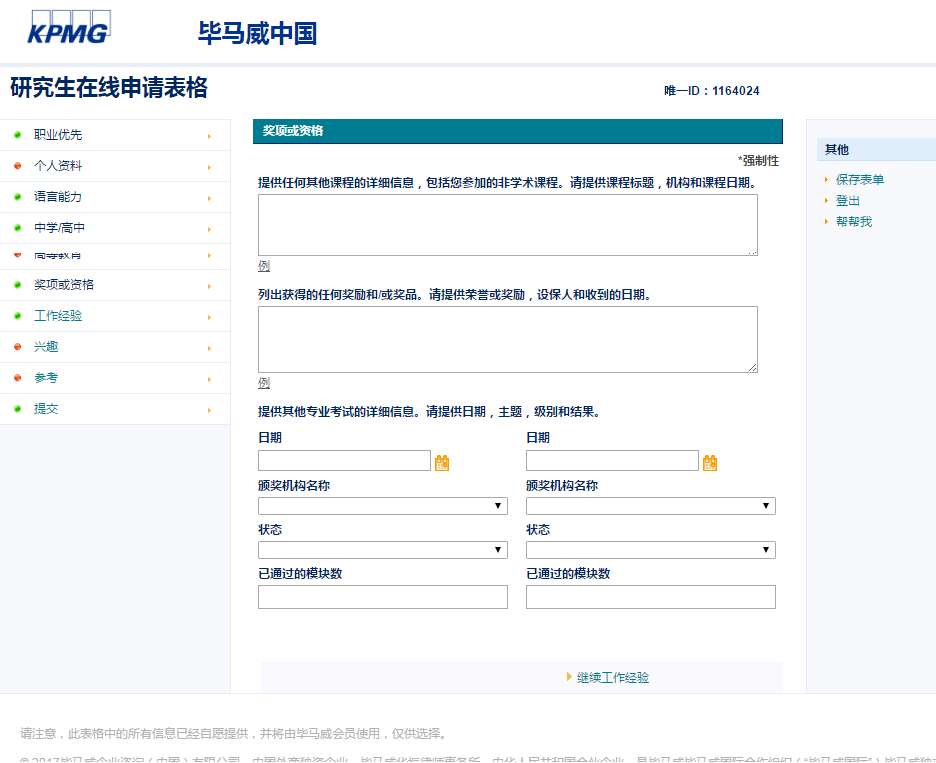The image size is (936, 763).
Task: Click the arrow icon beside 奖项或资格 menu item
Action: pyautogui.click(x=210, y=287)
